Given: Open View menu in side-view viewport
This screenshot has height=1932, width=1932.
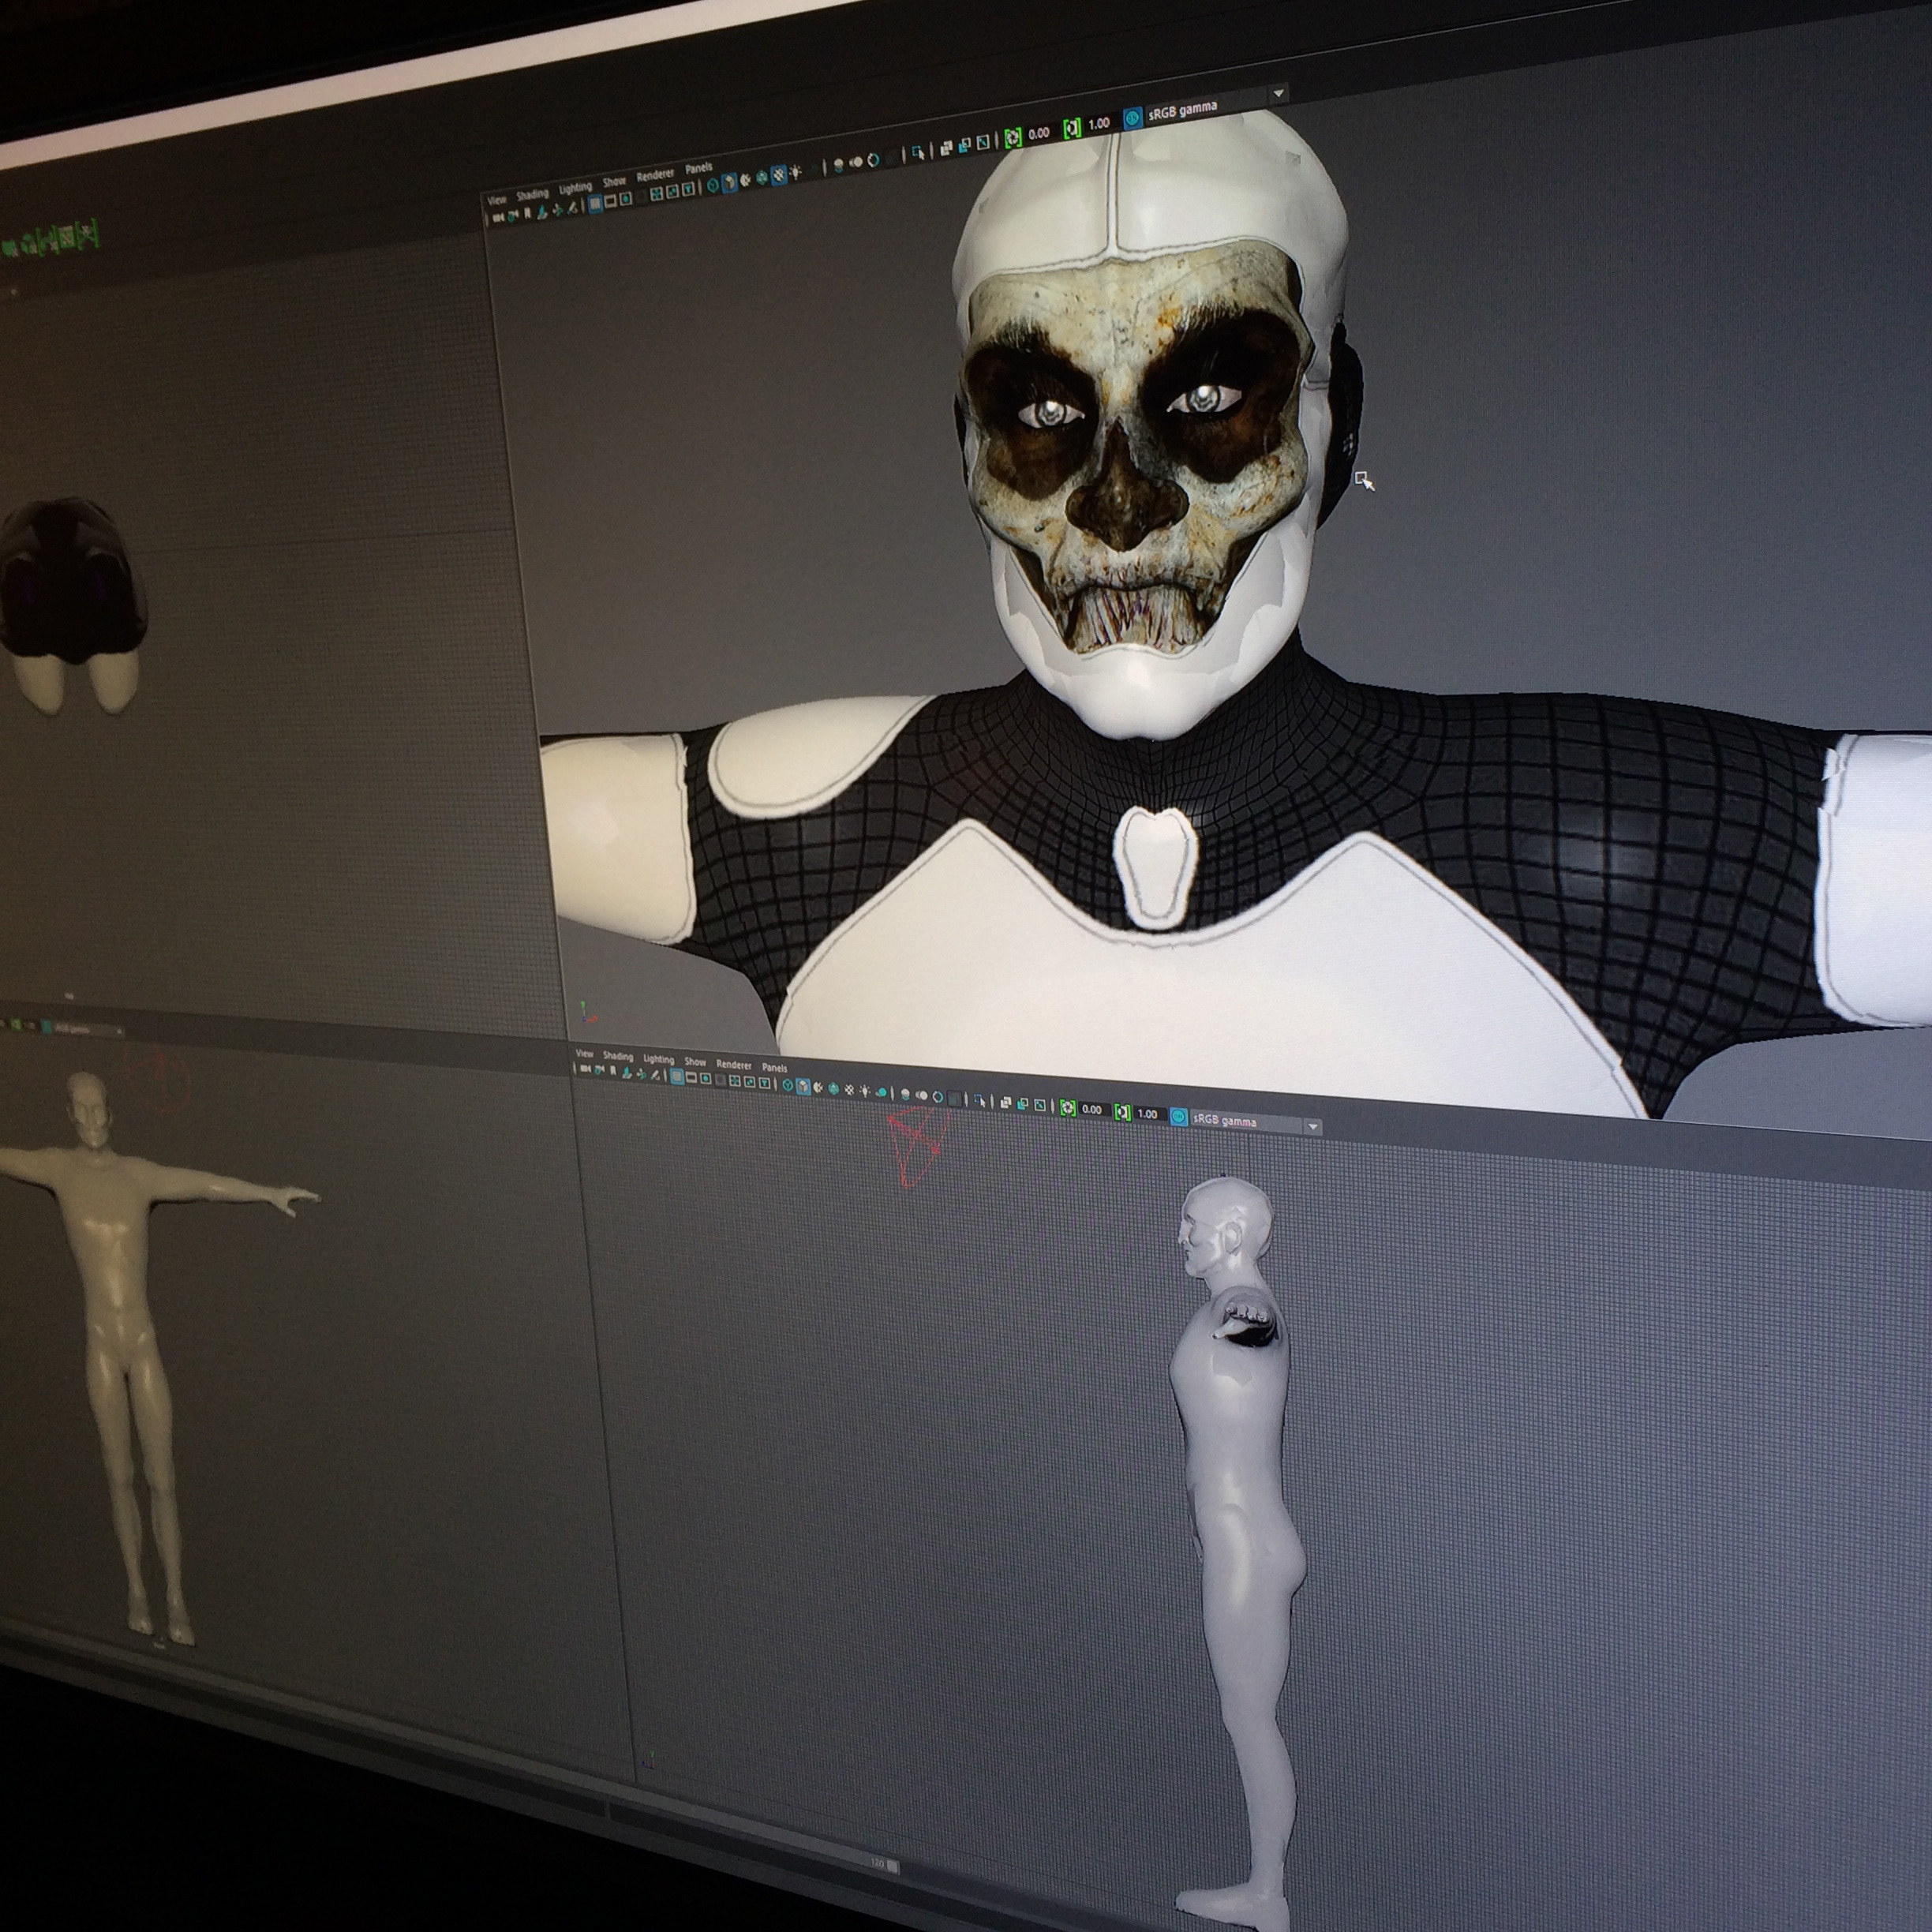Looking at the screenshot, I should pyautogui.click(x=585, y=1055).
